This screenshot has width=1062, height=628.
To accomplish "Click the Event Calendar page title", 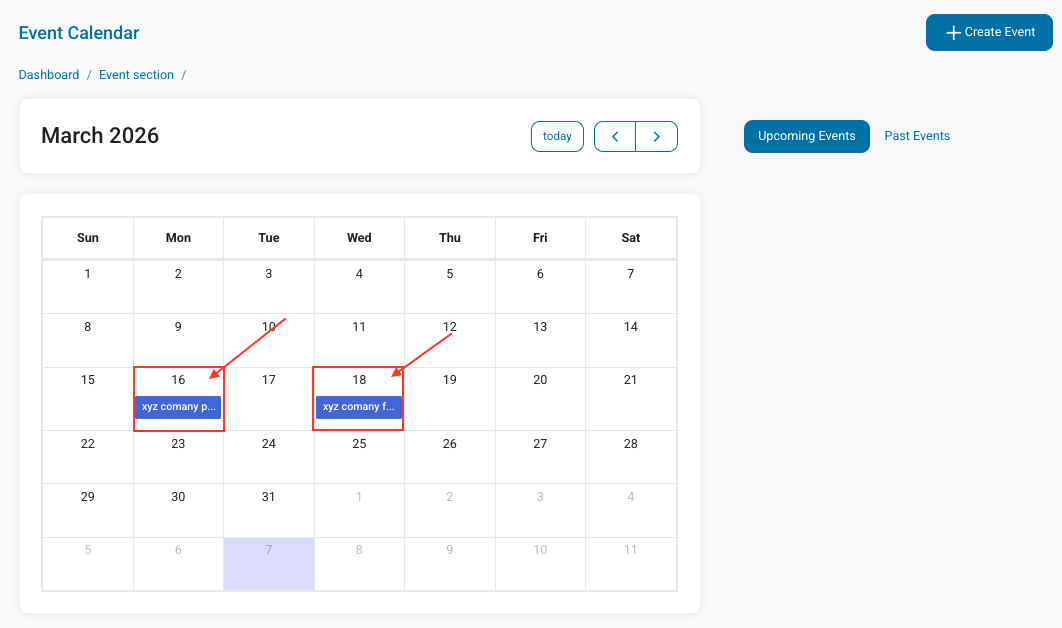I will (79, 33).
